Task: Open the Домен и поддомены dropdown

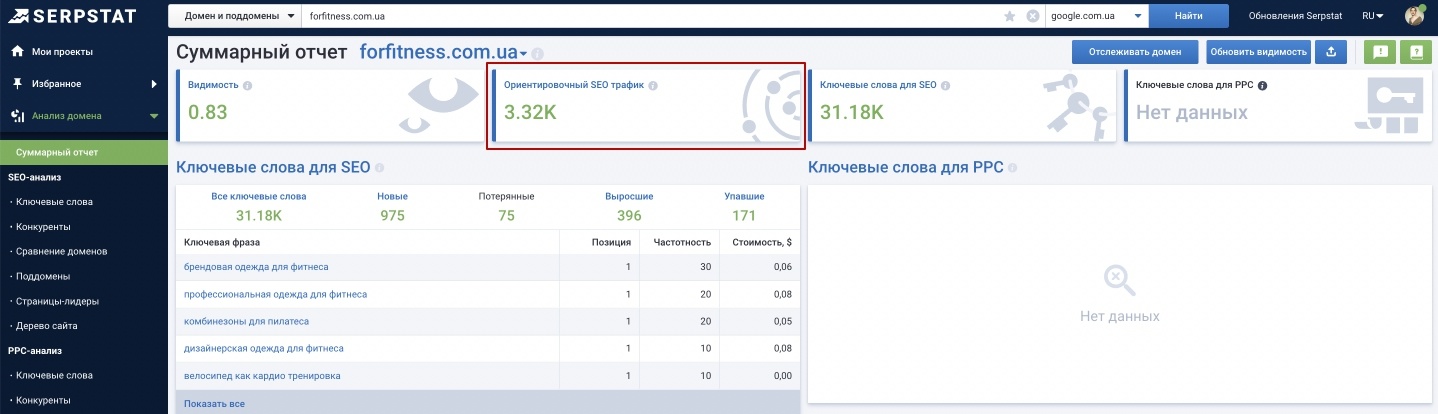Action: coord(235,16)
